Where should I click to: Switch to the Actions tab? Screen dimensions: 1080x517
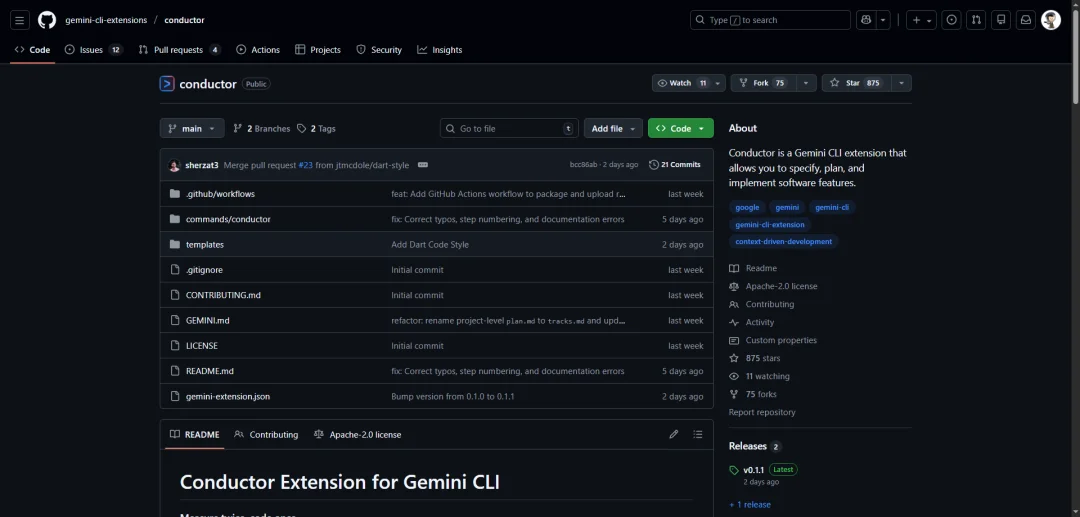click(x=258, y=50)
